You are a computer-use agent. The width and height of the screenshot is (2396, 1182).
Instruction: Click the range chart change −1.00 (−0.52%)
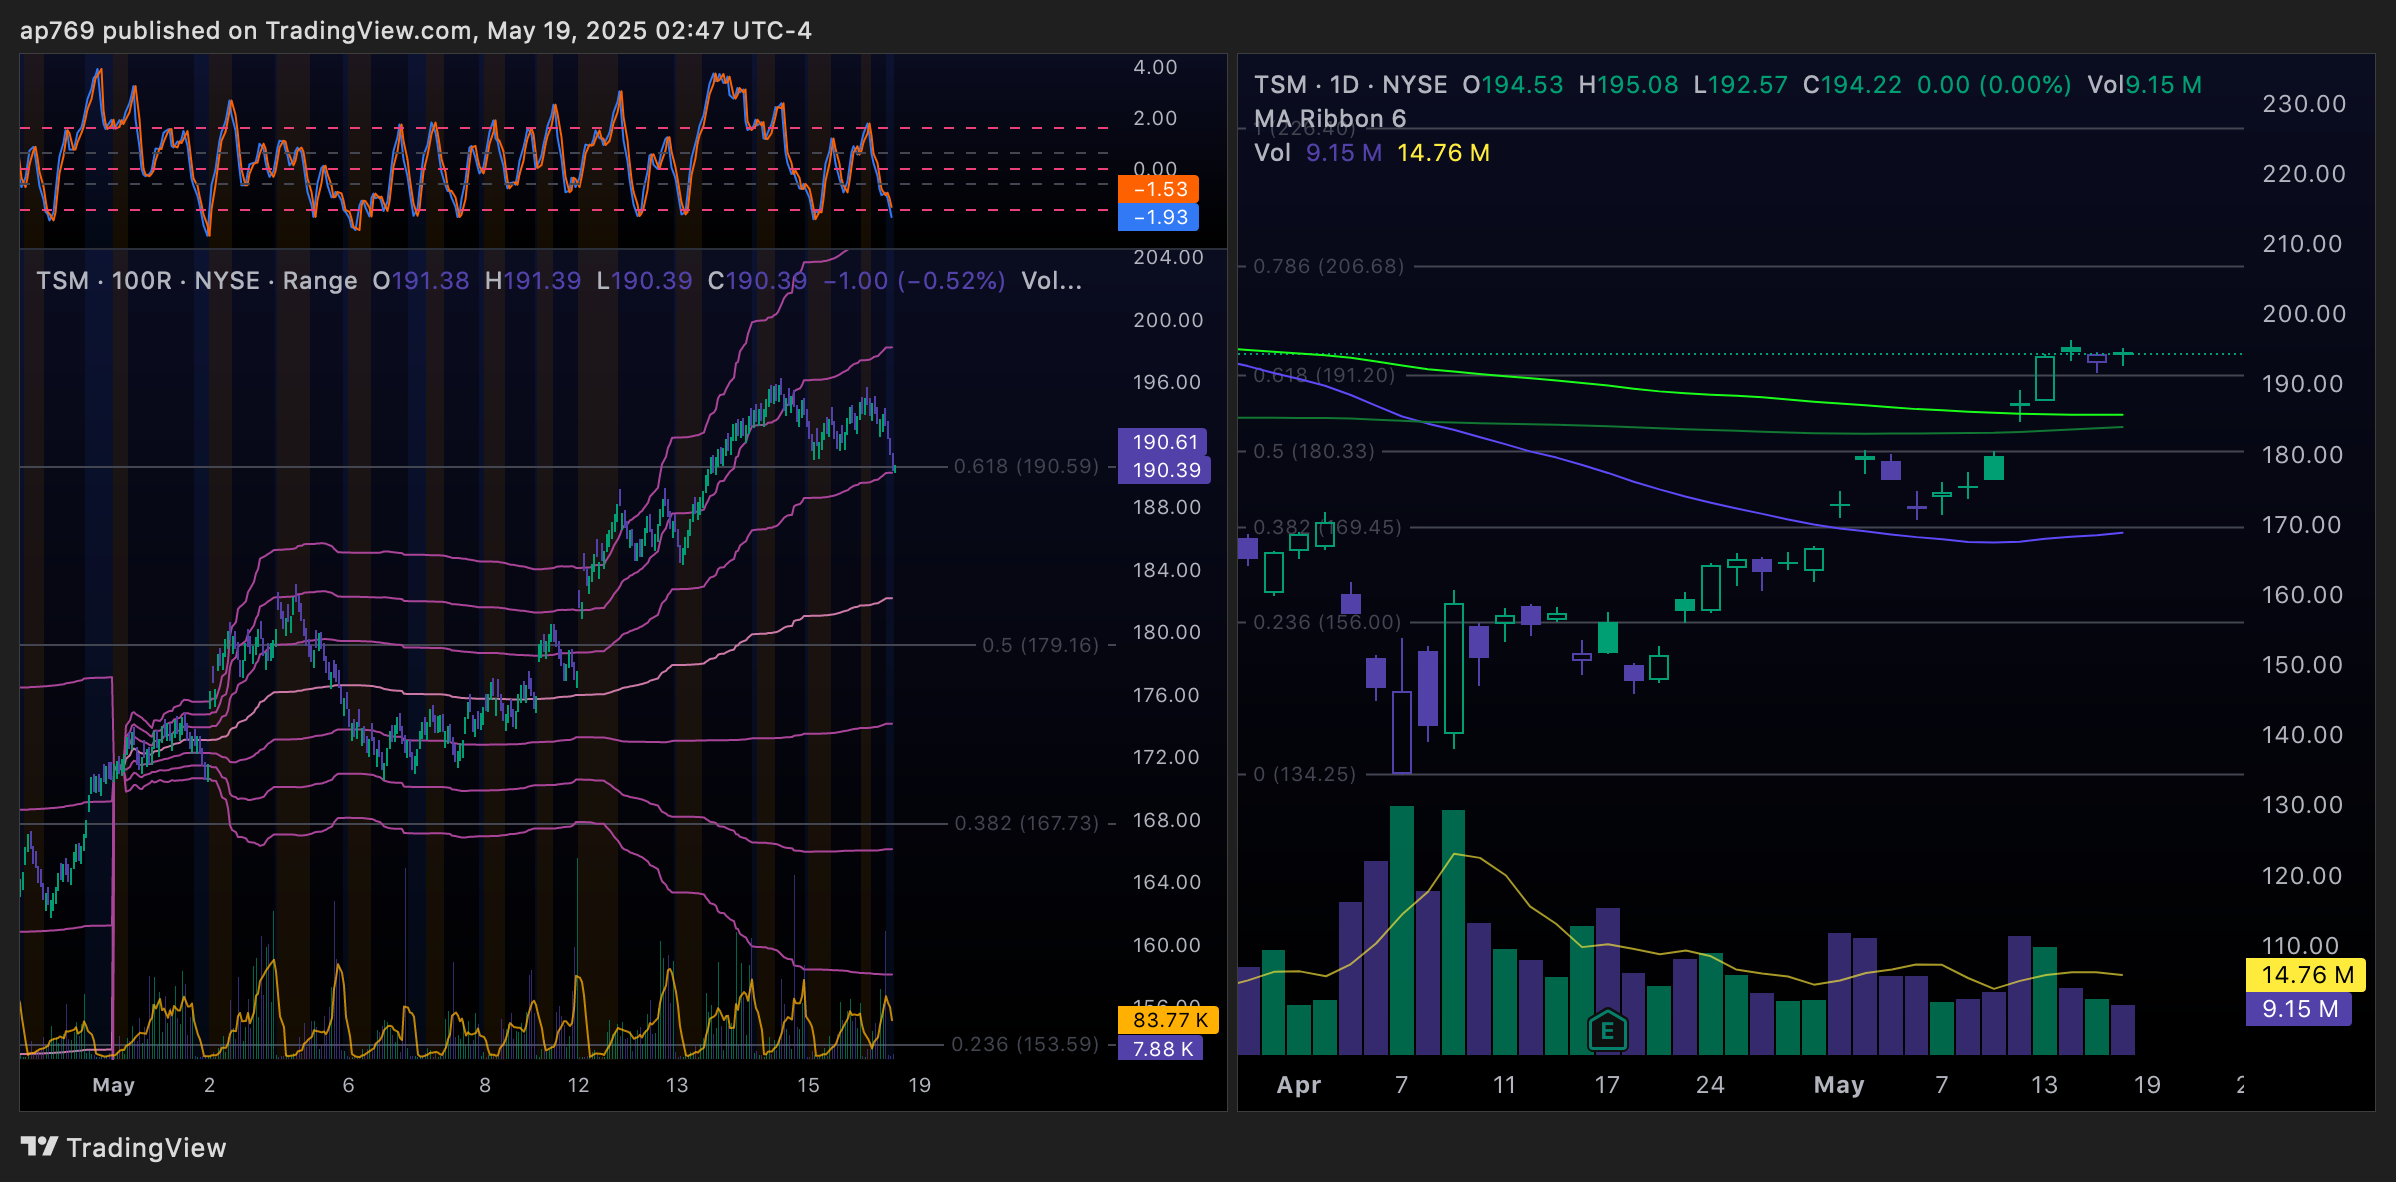(914, 281)
